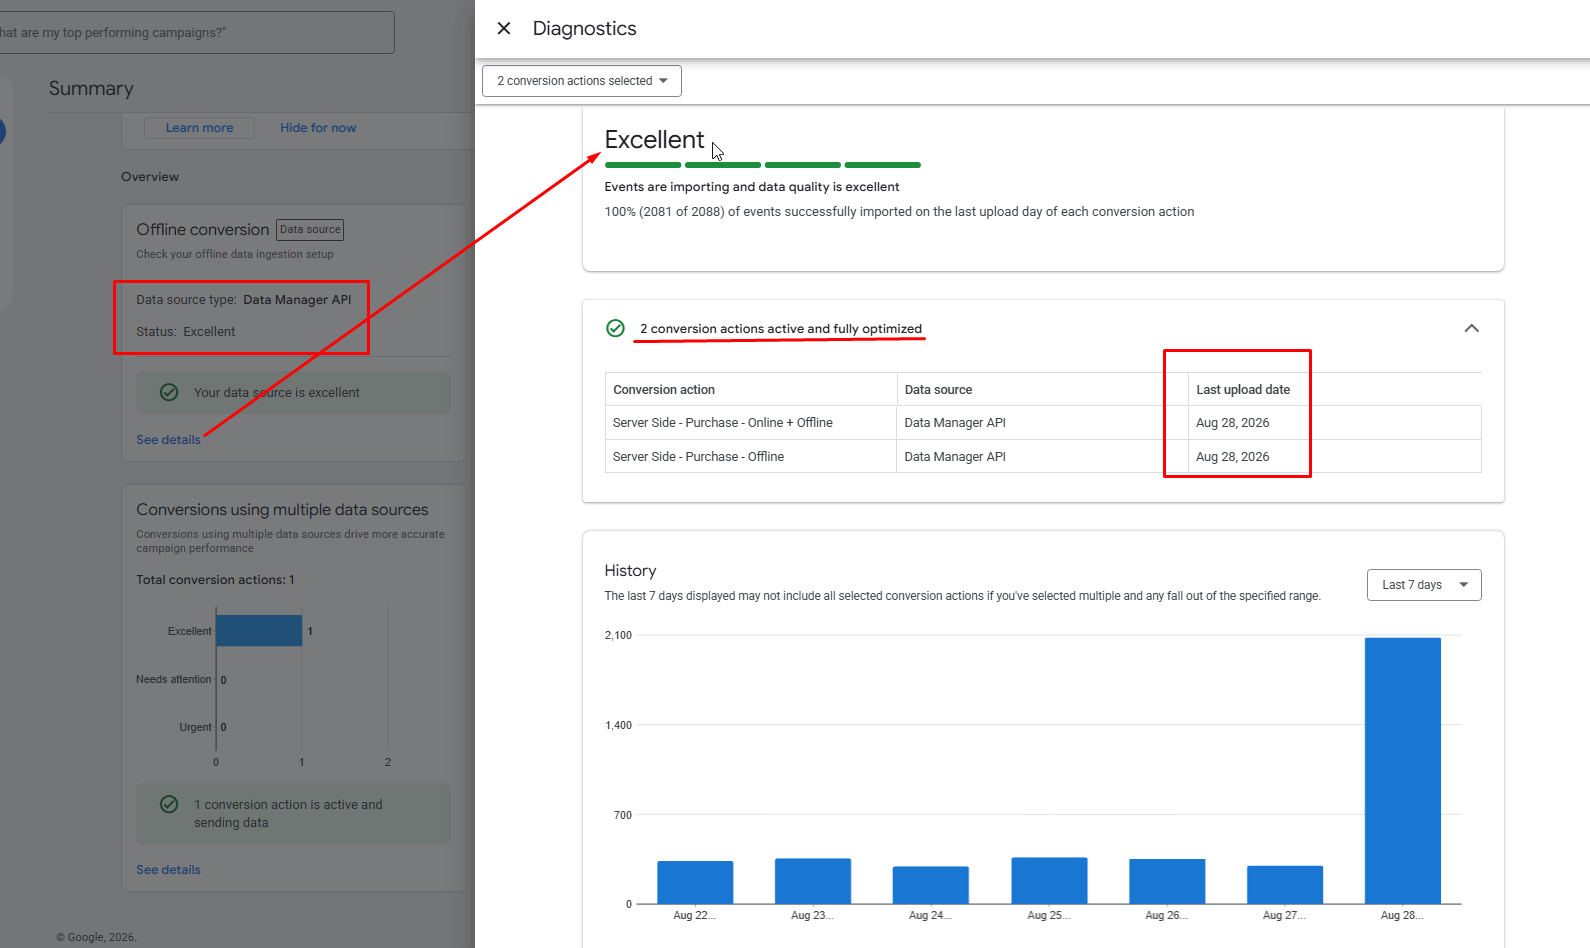Image resolution: width=1590 pixels, height=948 pixels.
Task: Click Data Manager API cell in Purchase - Offline row
Action: tap(955, 457)
